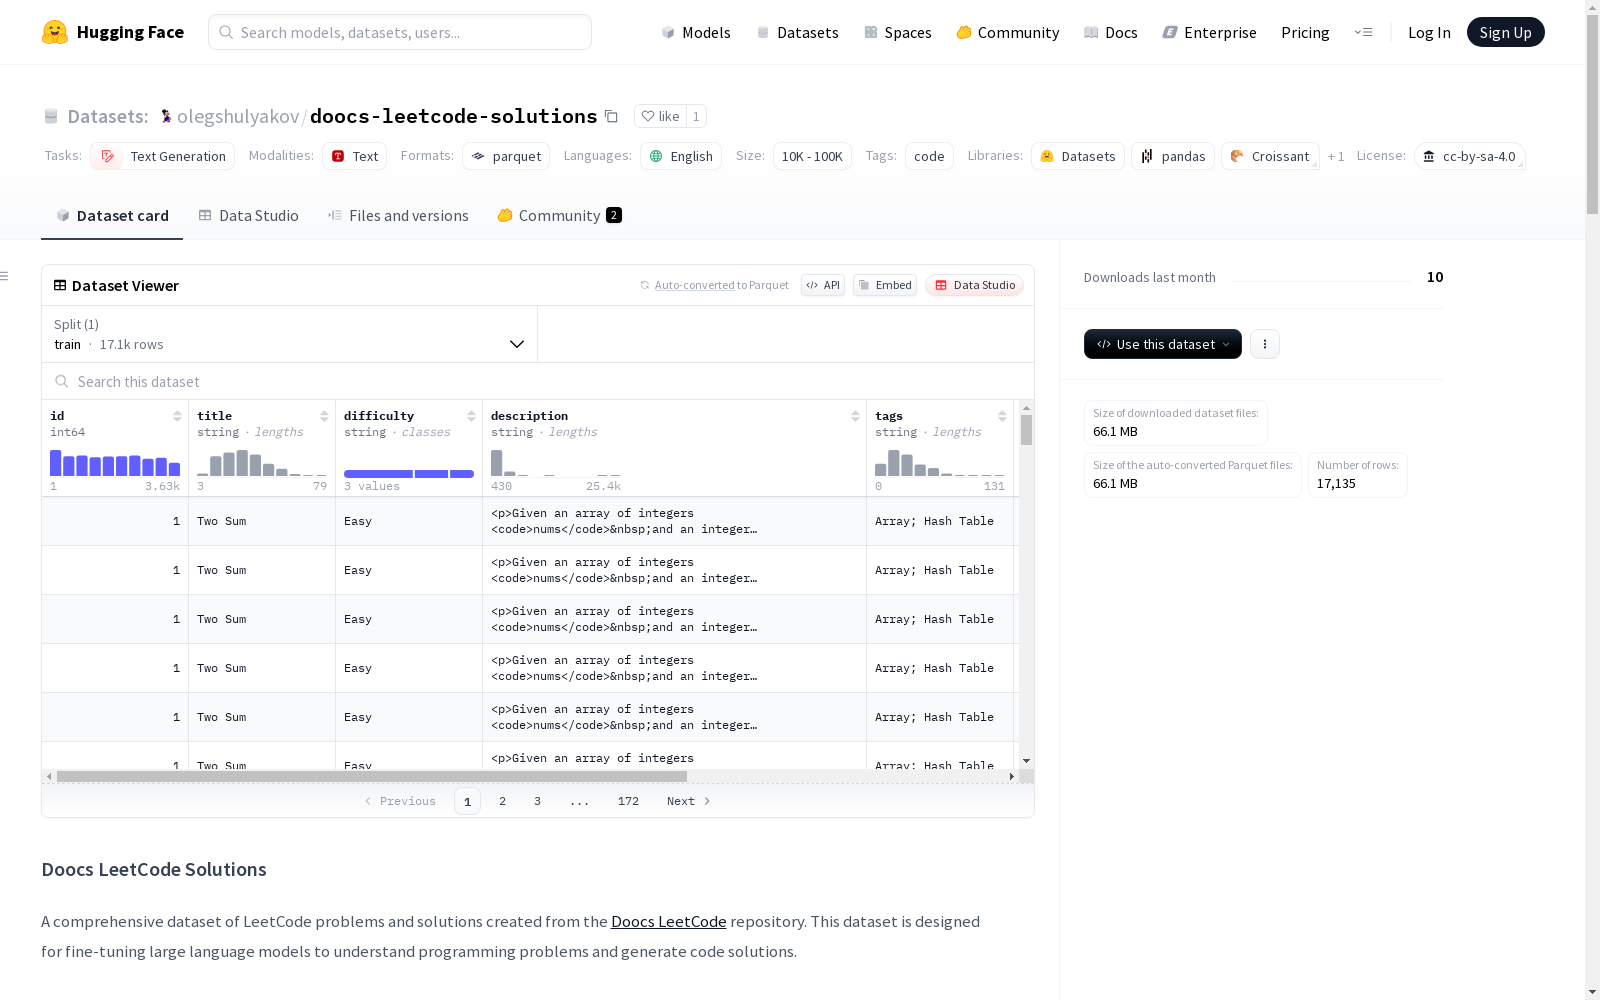Click the Embed button
This screenshot has height=1000, width=1600.
click(x=885, y=285)
